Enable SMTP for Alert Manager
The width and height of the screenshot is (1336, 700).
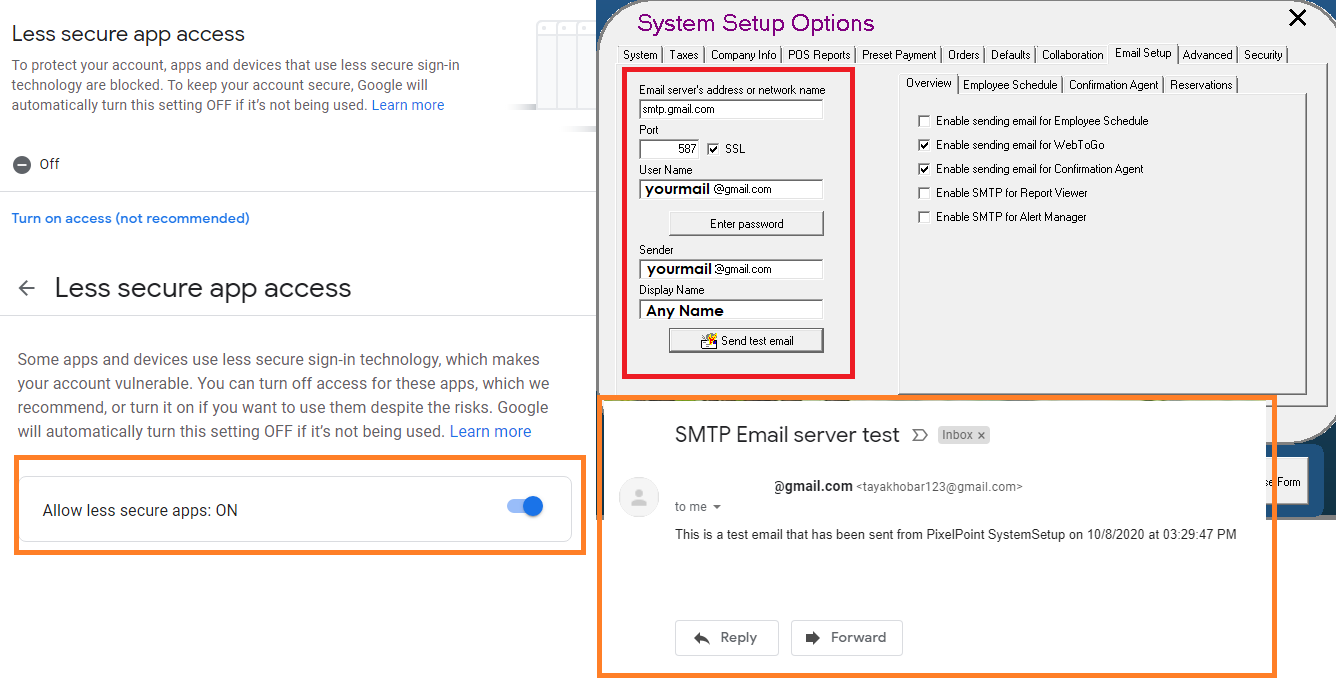point(924,217)
